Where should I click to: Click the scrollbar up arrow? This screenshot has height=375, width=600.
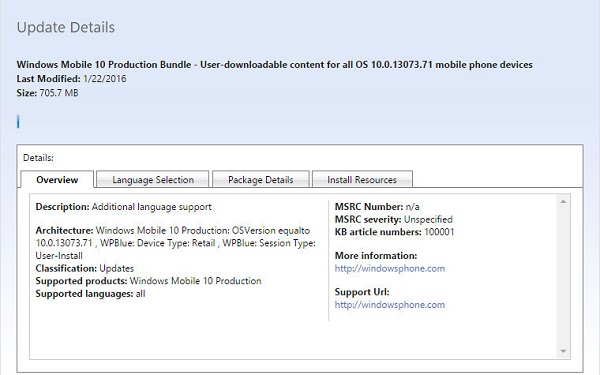pyautogui.click(x=563, y=202)
